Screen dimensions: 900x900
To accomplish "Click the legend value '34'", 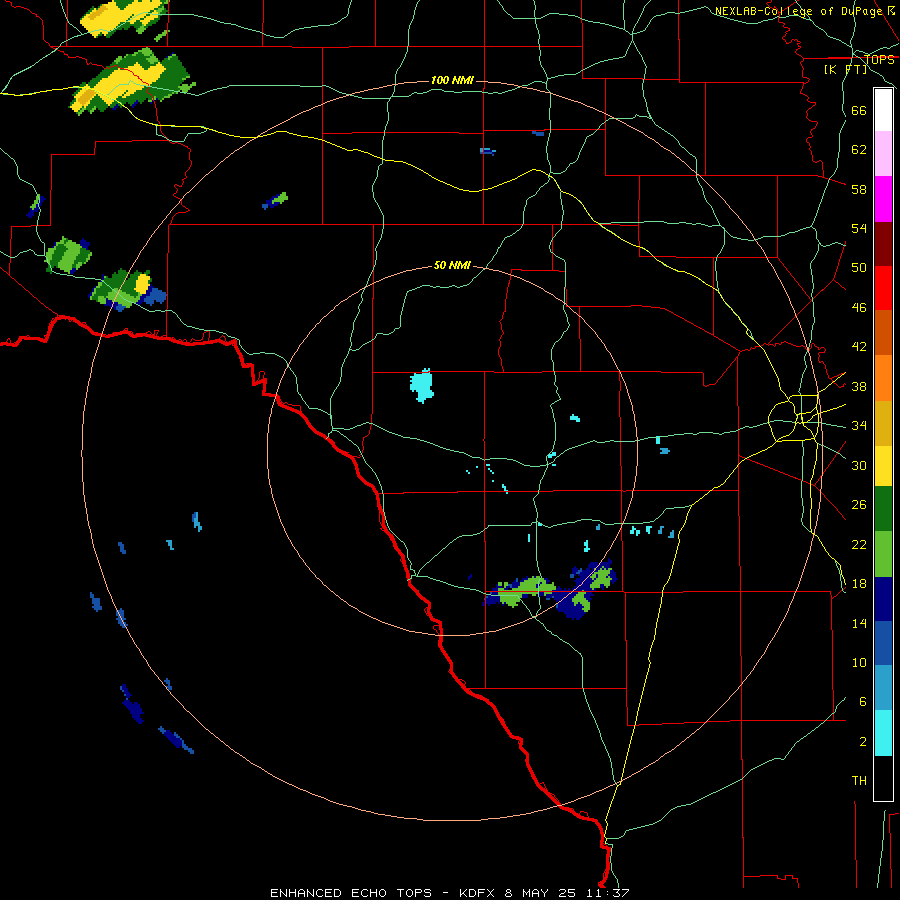I will (859, 426).
